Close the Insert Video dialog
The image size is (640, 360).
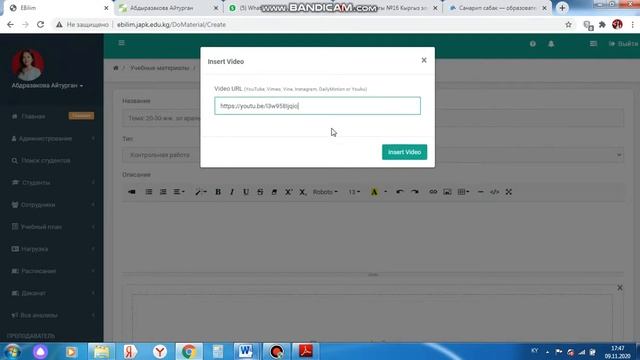pos(424,60)
